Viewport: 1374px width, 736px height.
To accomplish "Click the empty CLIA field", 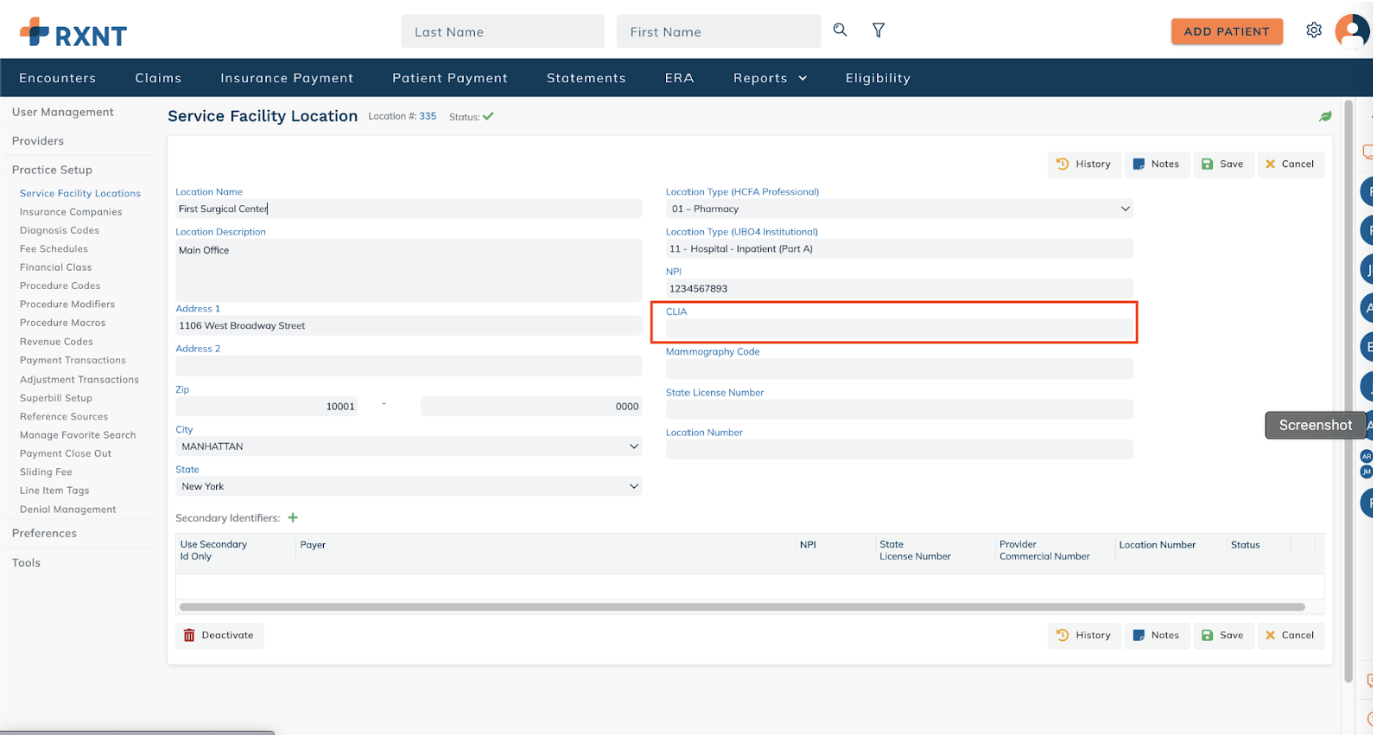I will (899, 329).
